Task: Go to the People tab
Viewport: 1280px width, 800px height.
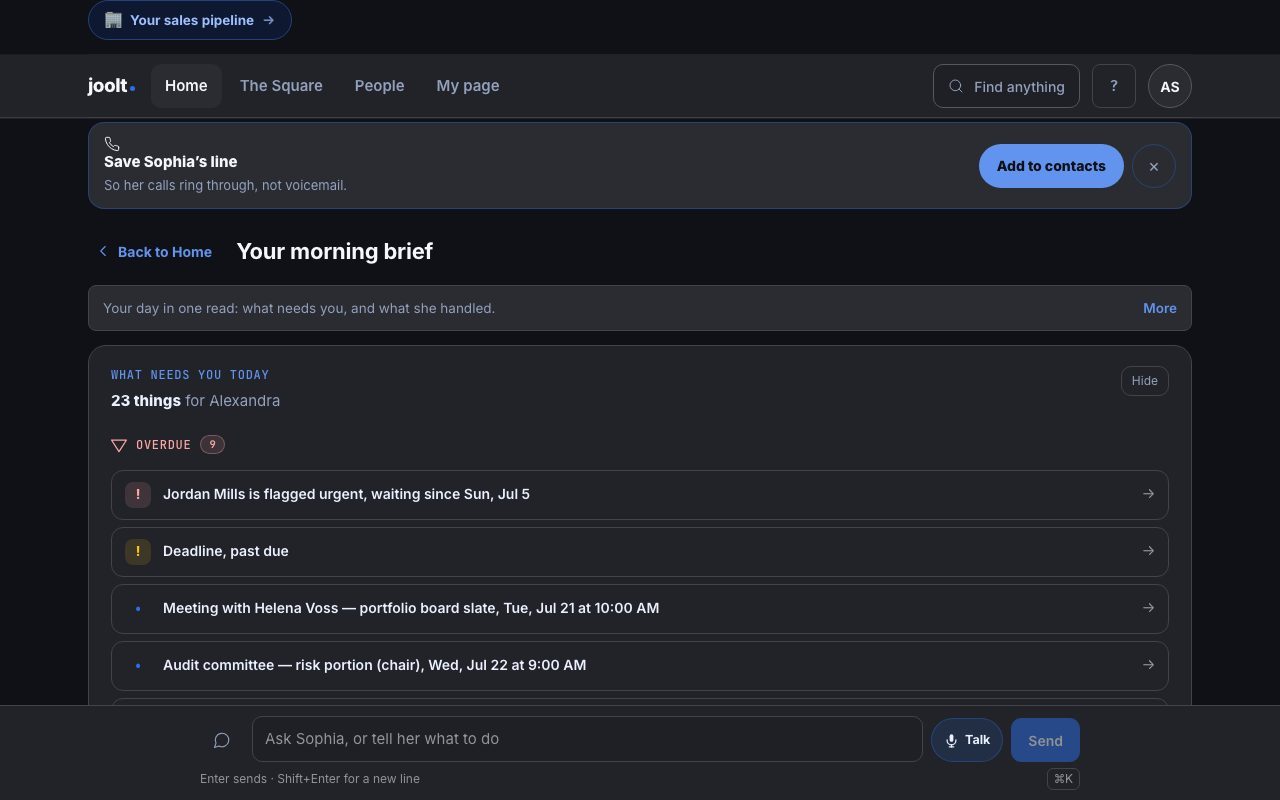Action: (x=379, y=86)
